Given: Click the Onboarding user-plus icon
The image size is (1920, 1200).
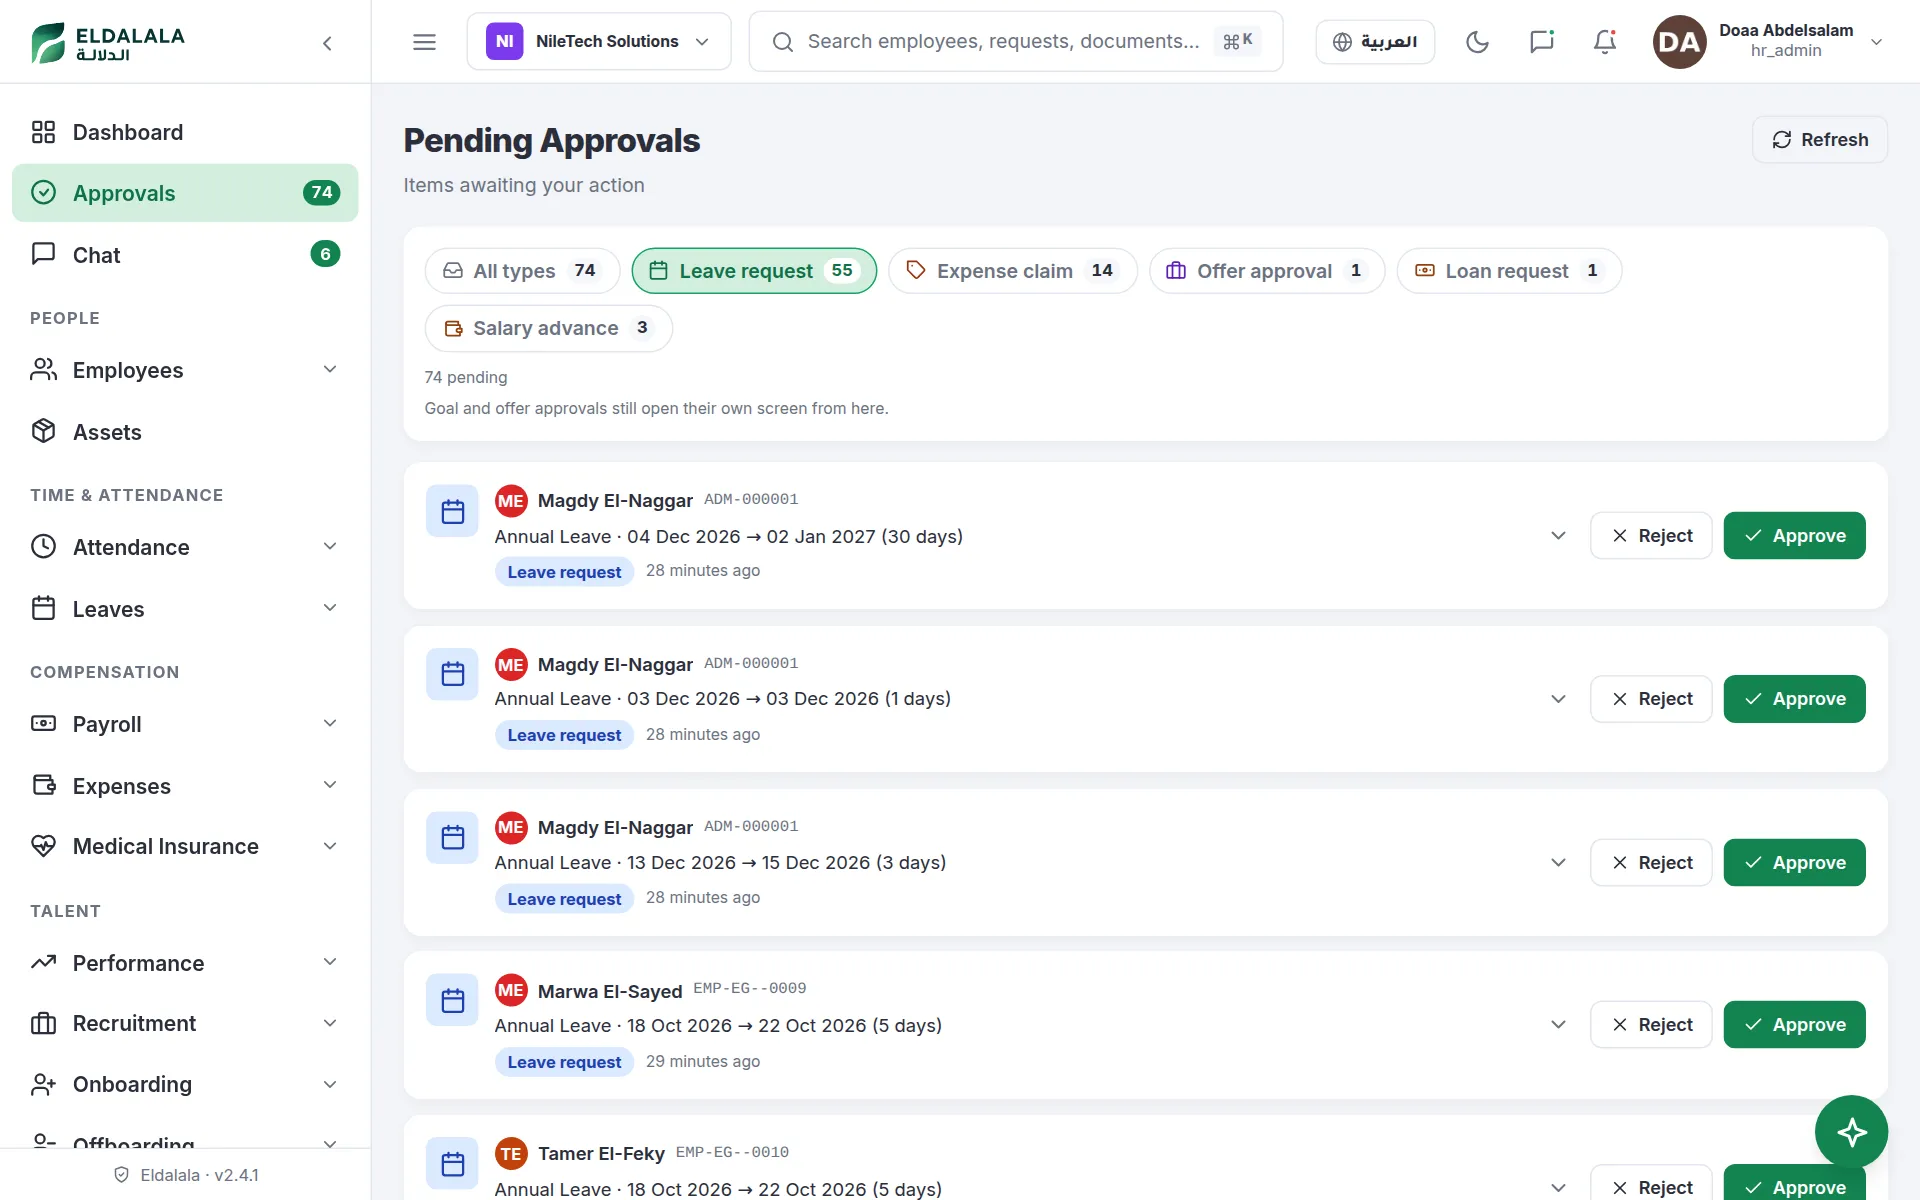Looking at the screenshot, I should point(43,1084).
